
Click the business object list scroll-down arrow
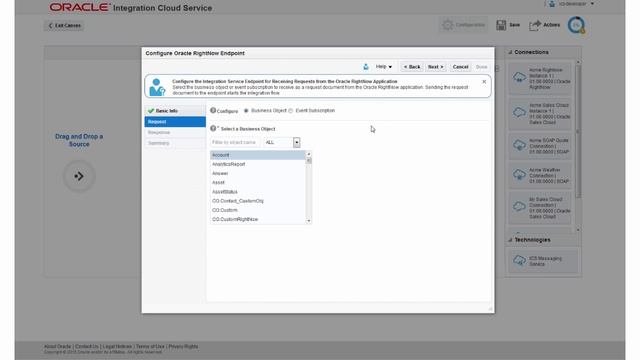click(309, 221)
